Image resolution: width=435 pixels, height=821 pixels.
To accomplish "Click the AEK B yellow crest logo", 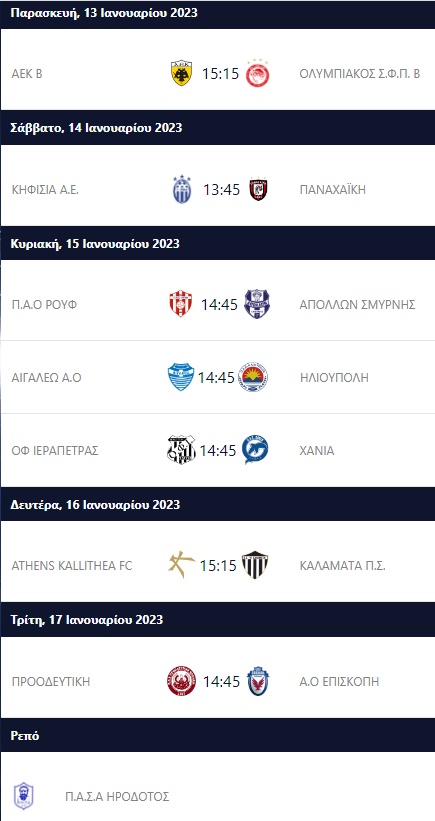I will pyautogui.click(x=181, y=73).
